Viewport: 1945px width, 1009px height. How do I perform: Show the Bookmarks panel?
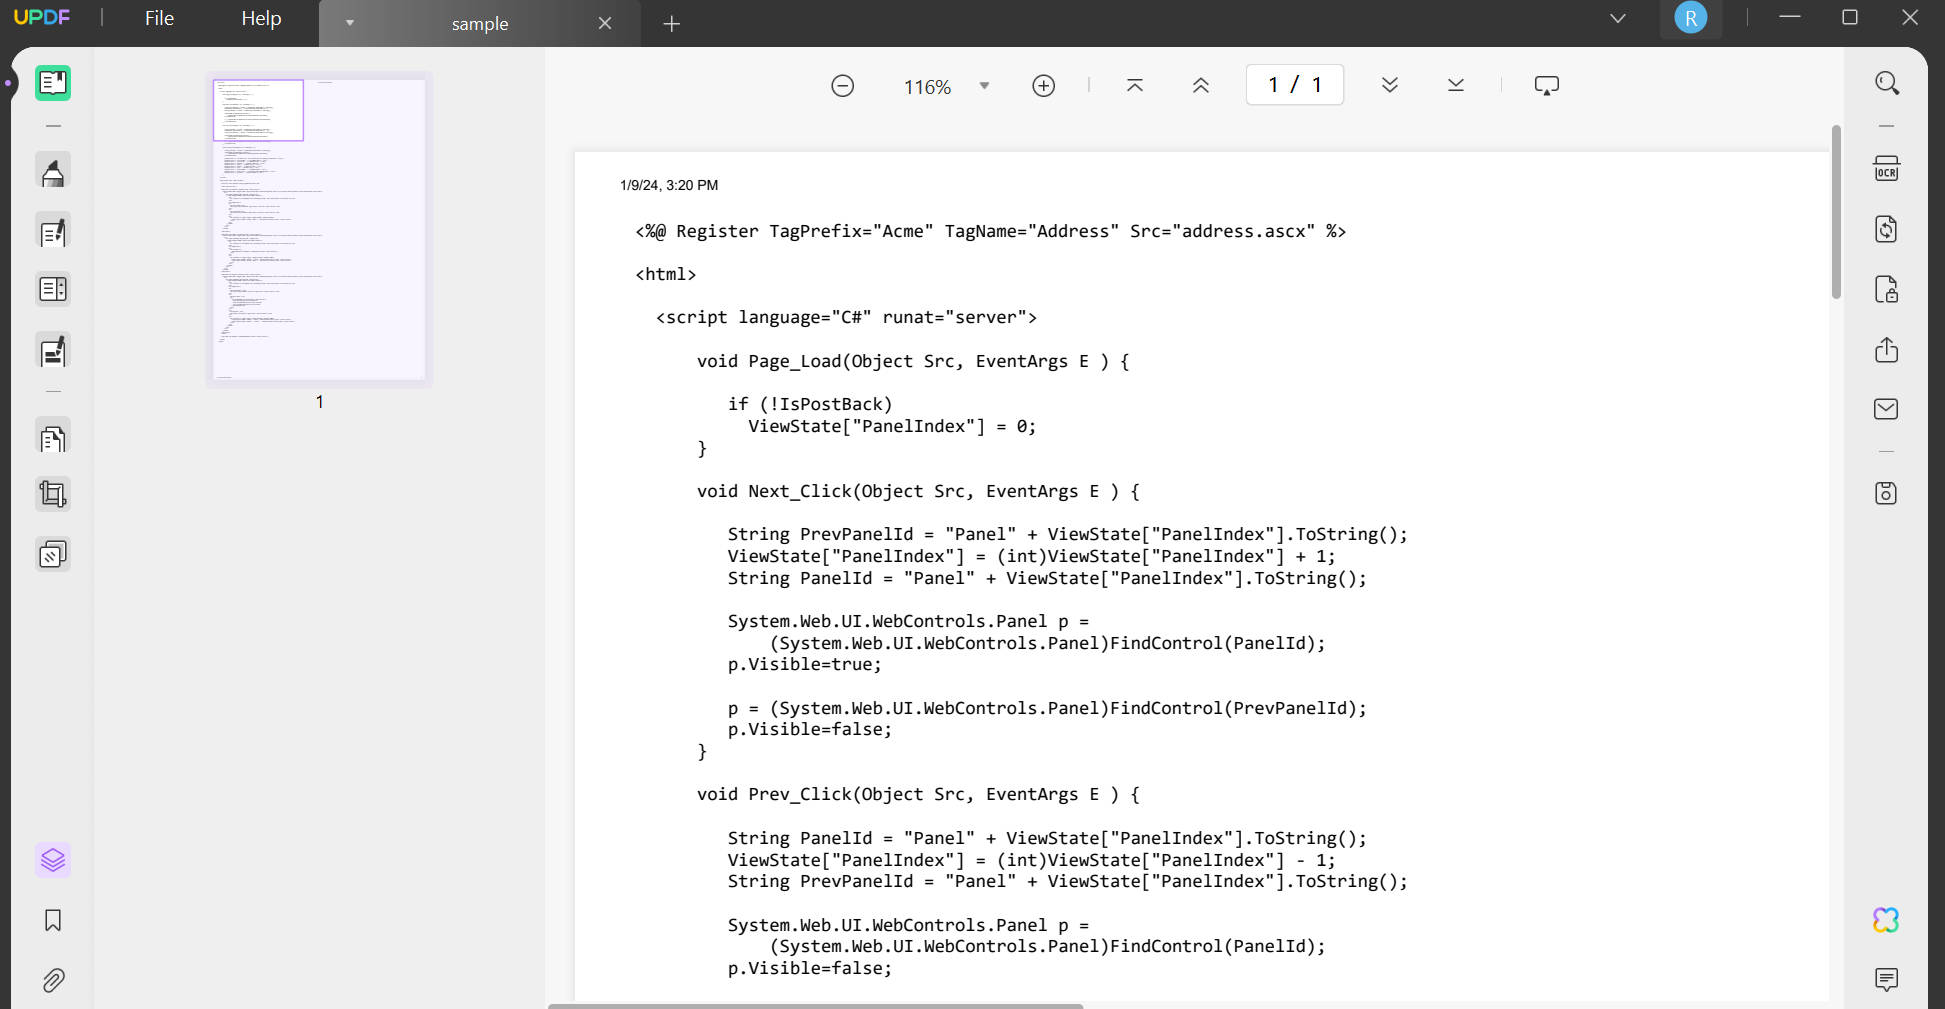click(x=53, y=920)
